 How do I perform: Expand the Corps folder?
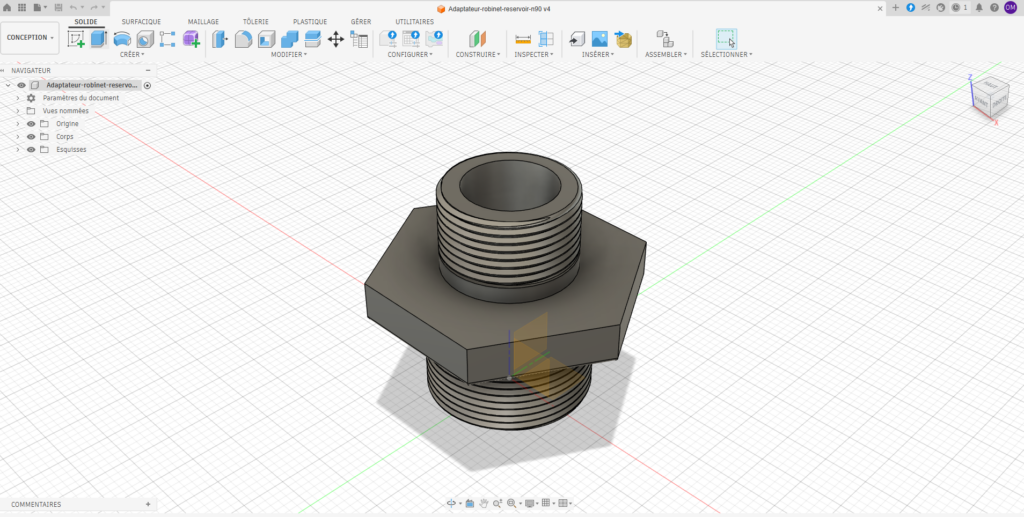coord(18,136)
